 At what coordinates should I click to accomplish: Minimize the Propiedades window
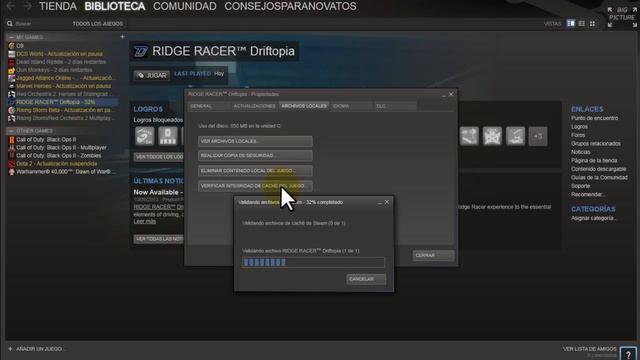(444, 95)
